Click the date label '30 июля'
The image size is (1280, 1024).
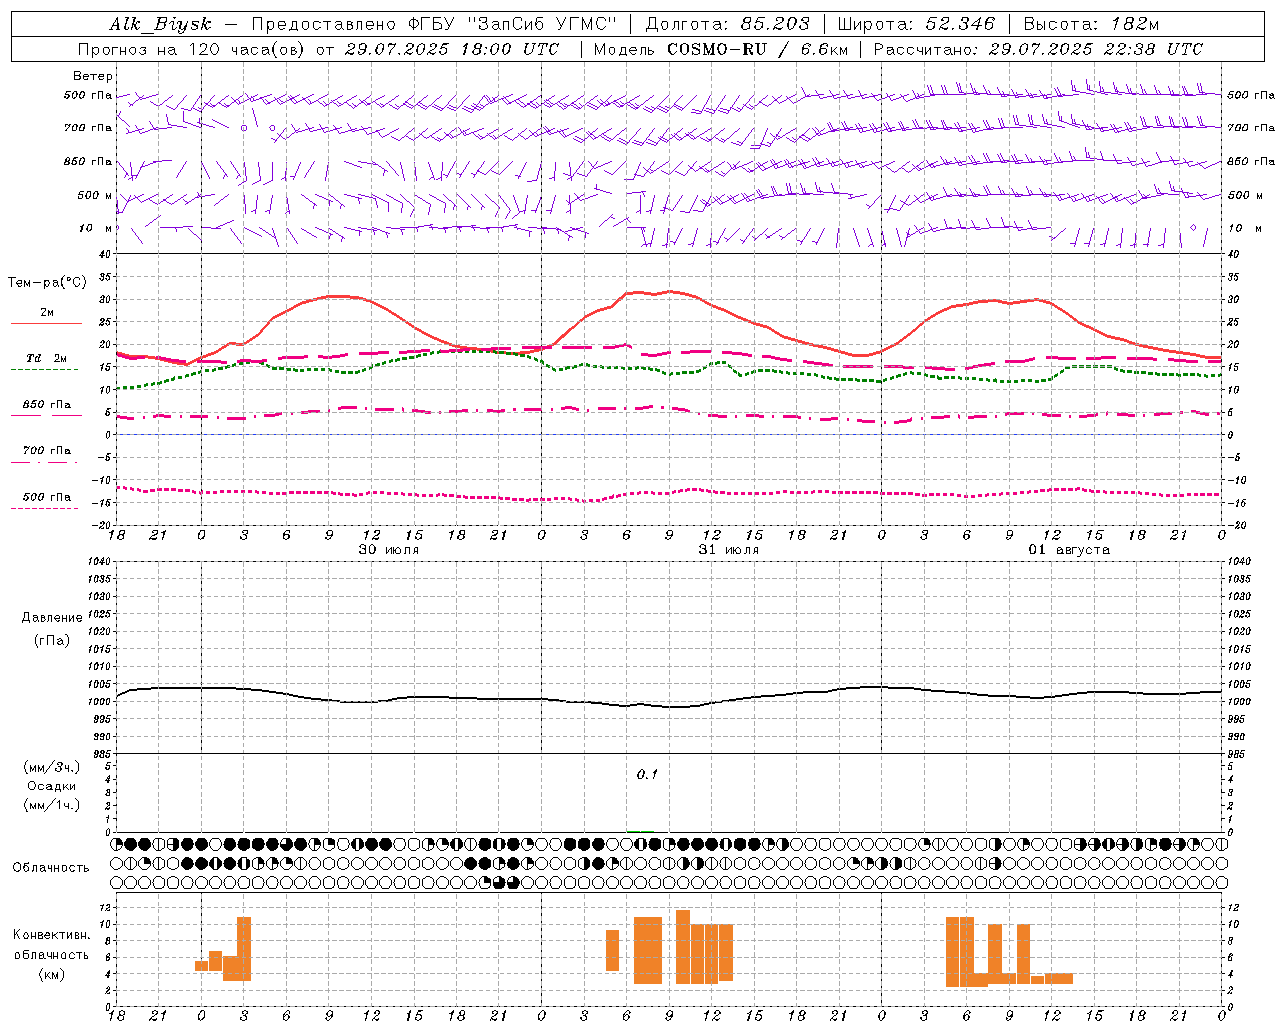pos(388,550)
